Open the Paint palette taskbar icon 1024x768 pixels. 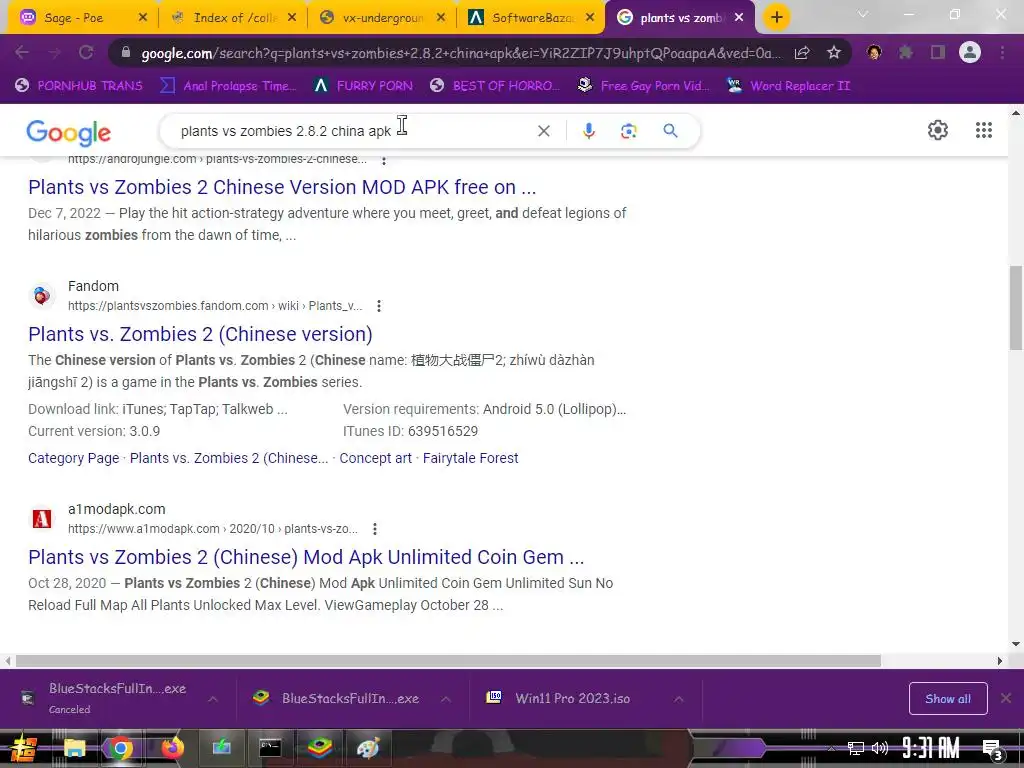coord(368,748)
